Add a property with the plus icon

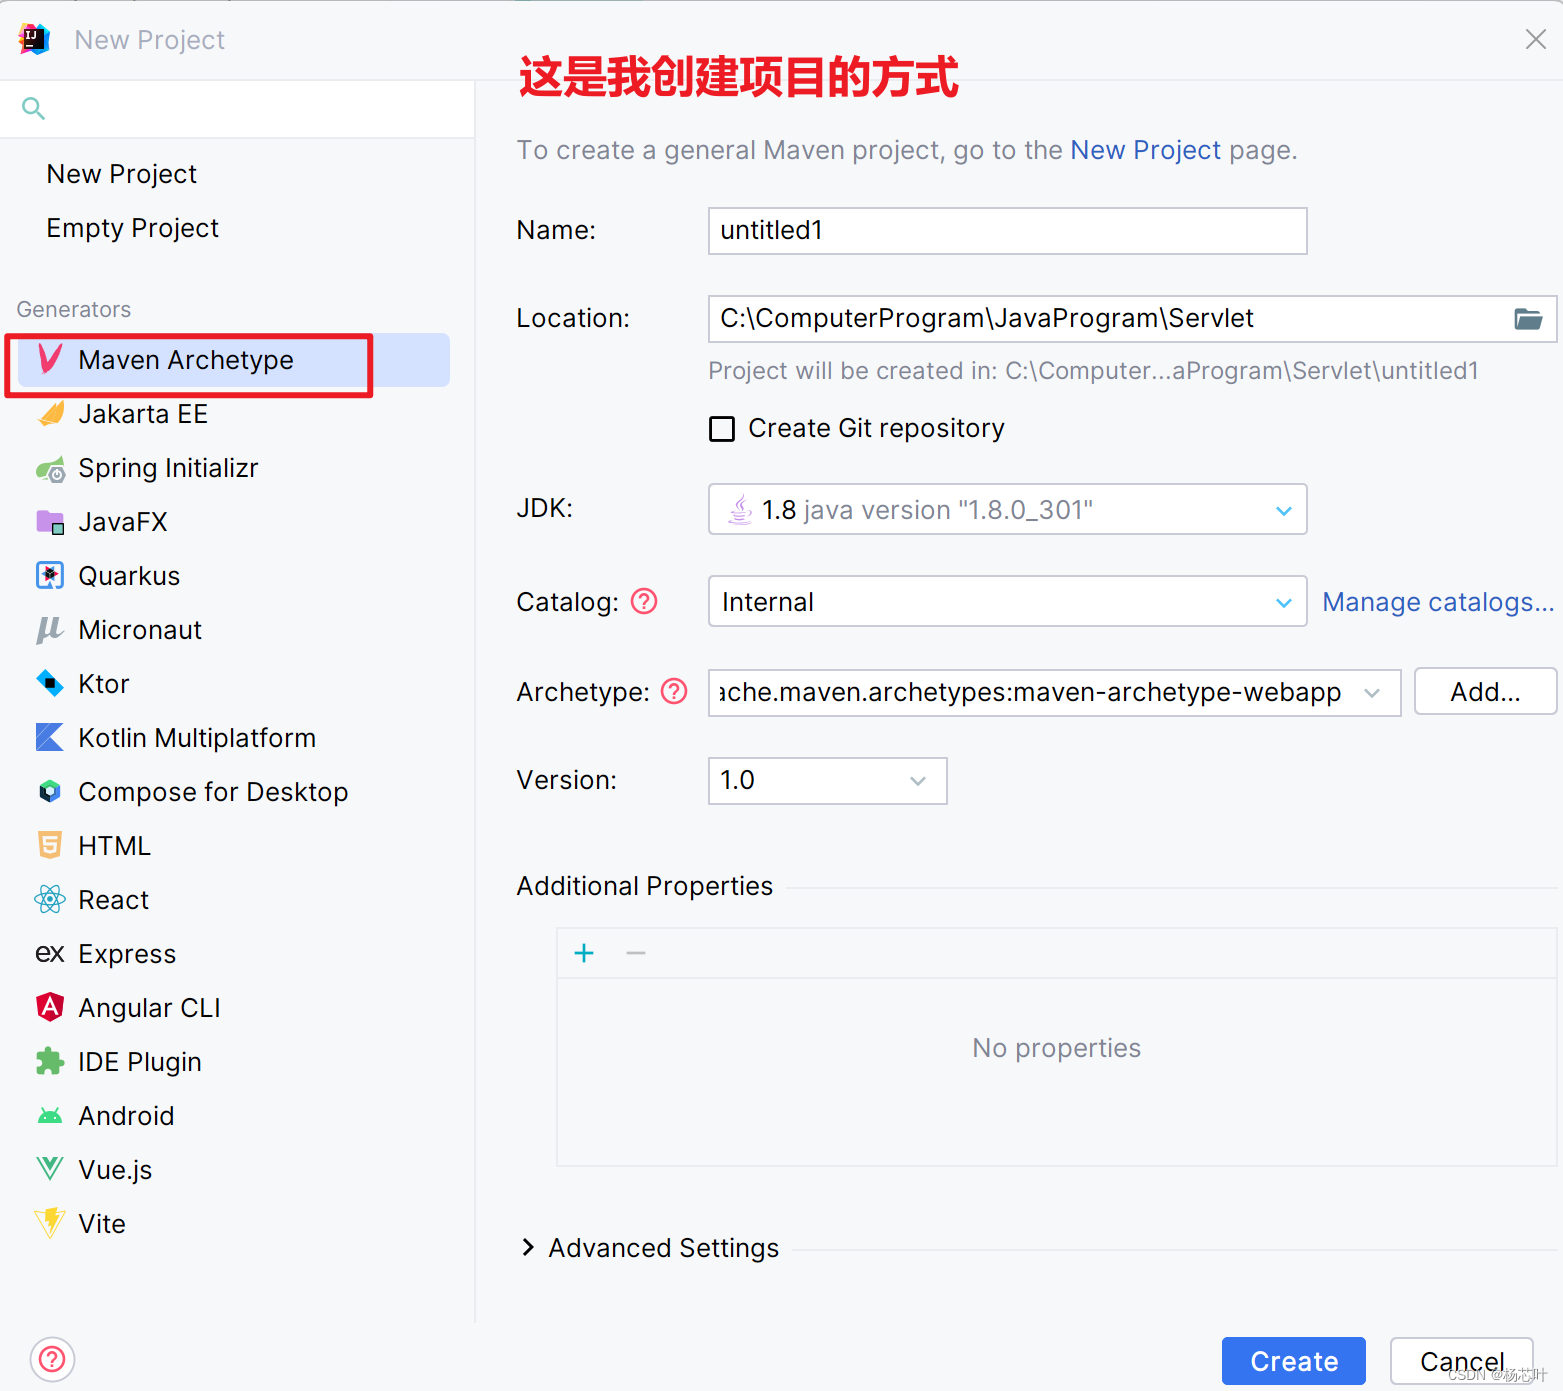coord(584,953)
